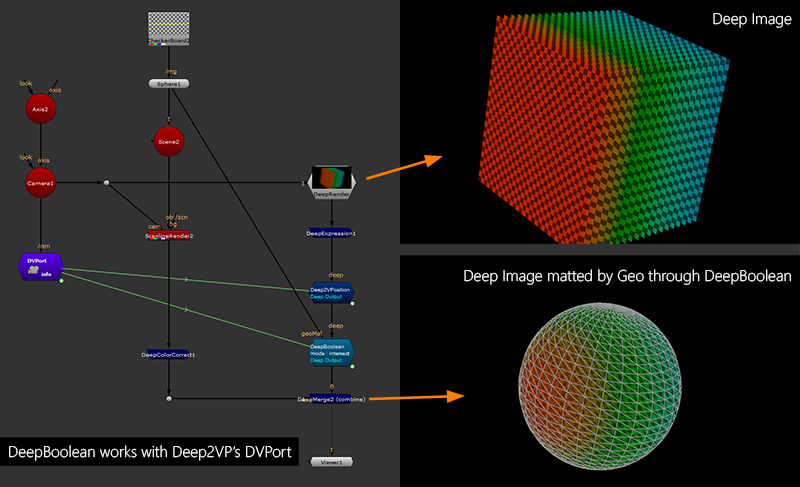Click the Deep2VPosition node
This screenshot has height=487, width=800.
point(331,293)
